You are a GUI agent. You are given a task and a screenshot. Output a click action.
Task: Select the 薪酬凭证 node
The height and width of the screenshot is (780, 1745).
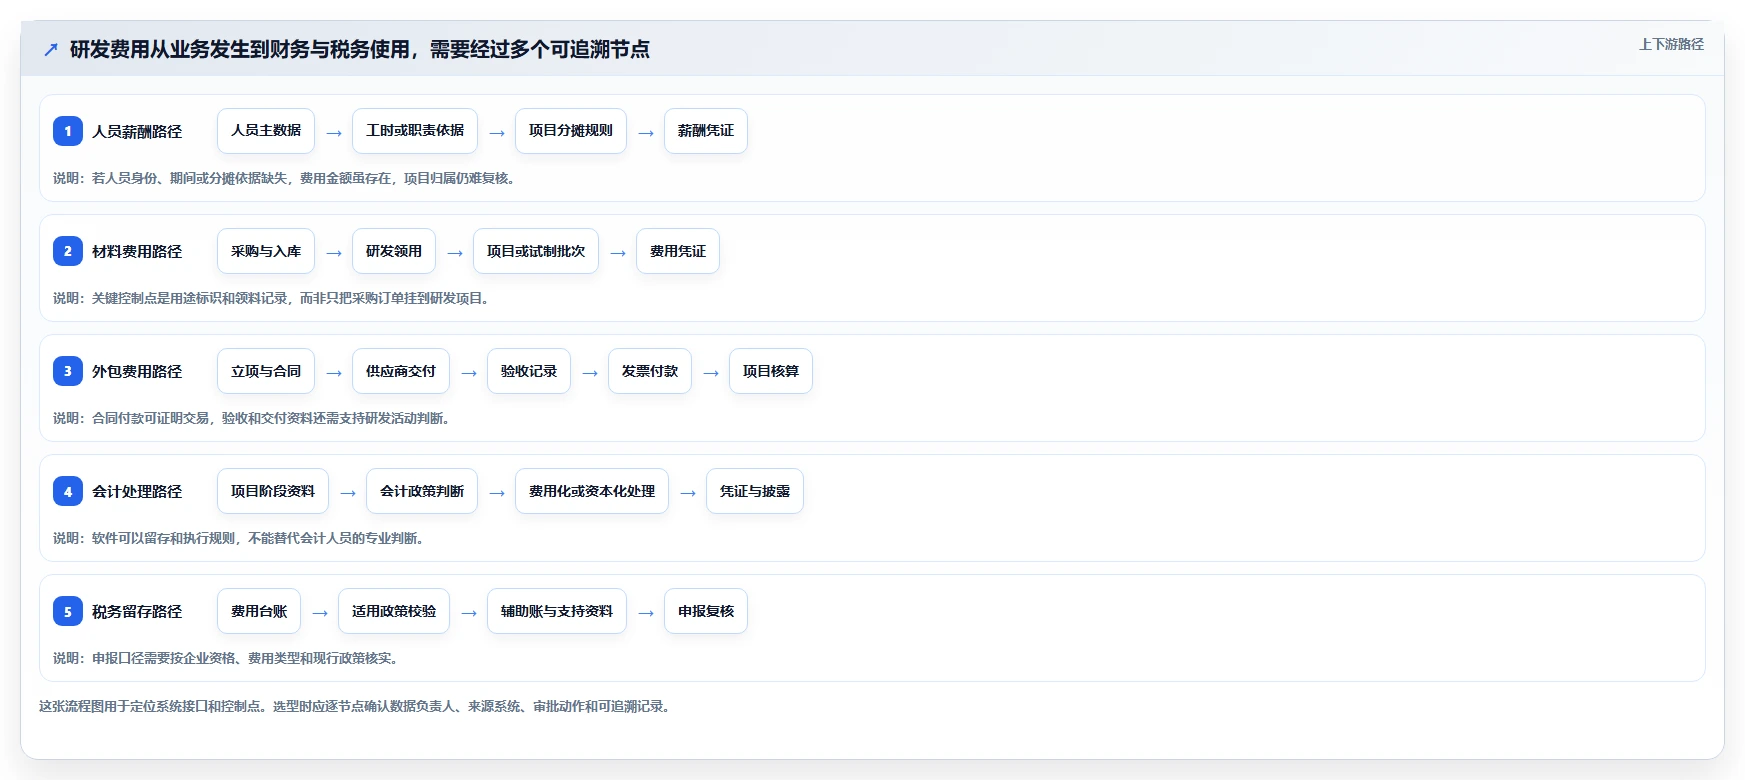[706, 131]
